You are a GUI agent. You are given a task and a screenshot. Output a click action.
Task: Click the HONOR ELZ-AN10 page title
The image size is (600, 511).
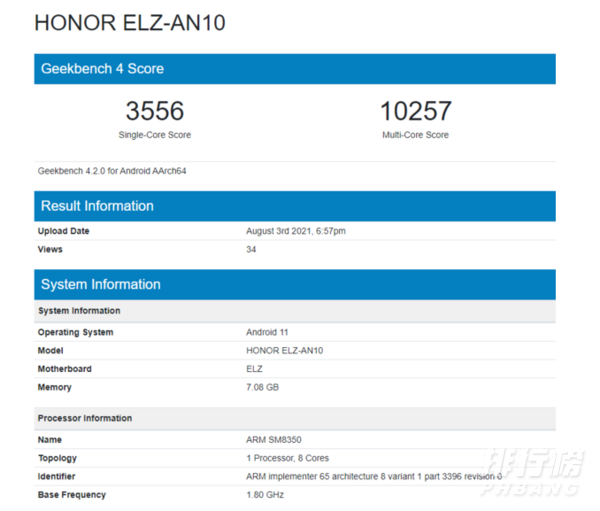click(130, 23)
